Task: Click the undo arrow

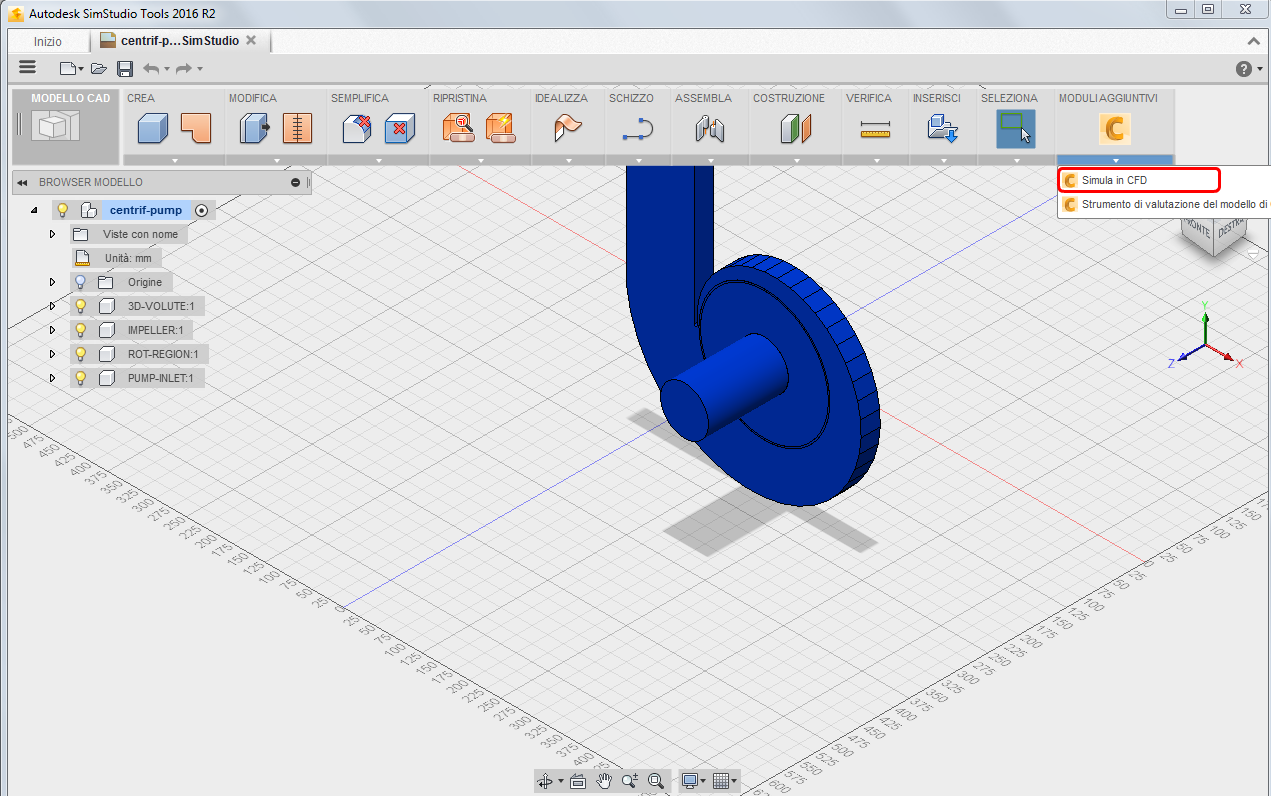Action: (x=151, y=68)
